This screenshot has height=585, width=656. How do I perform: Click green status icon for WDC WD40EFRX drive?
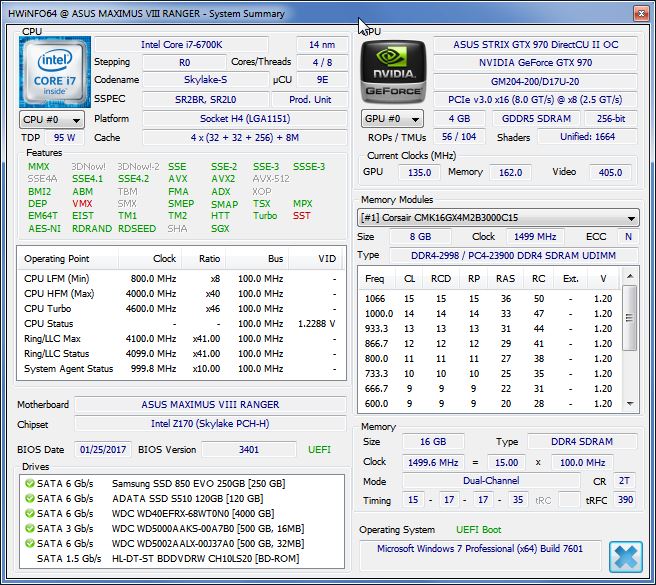point(30,513)
